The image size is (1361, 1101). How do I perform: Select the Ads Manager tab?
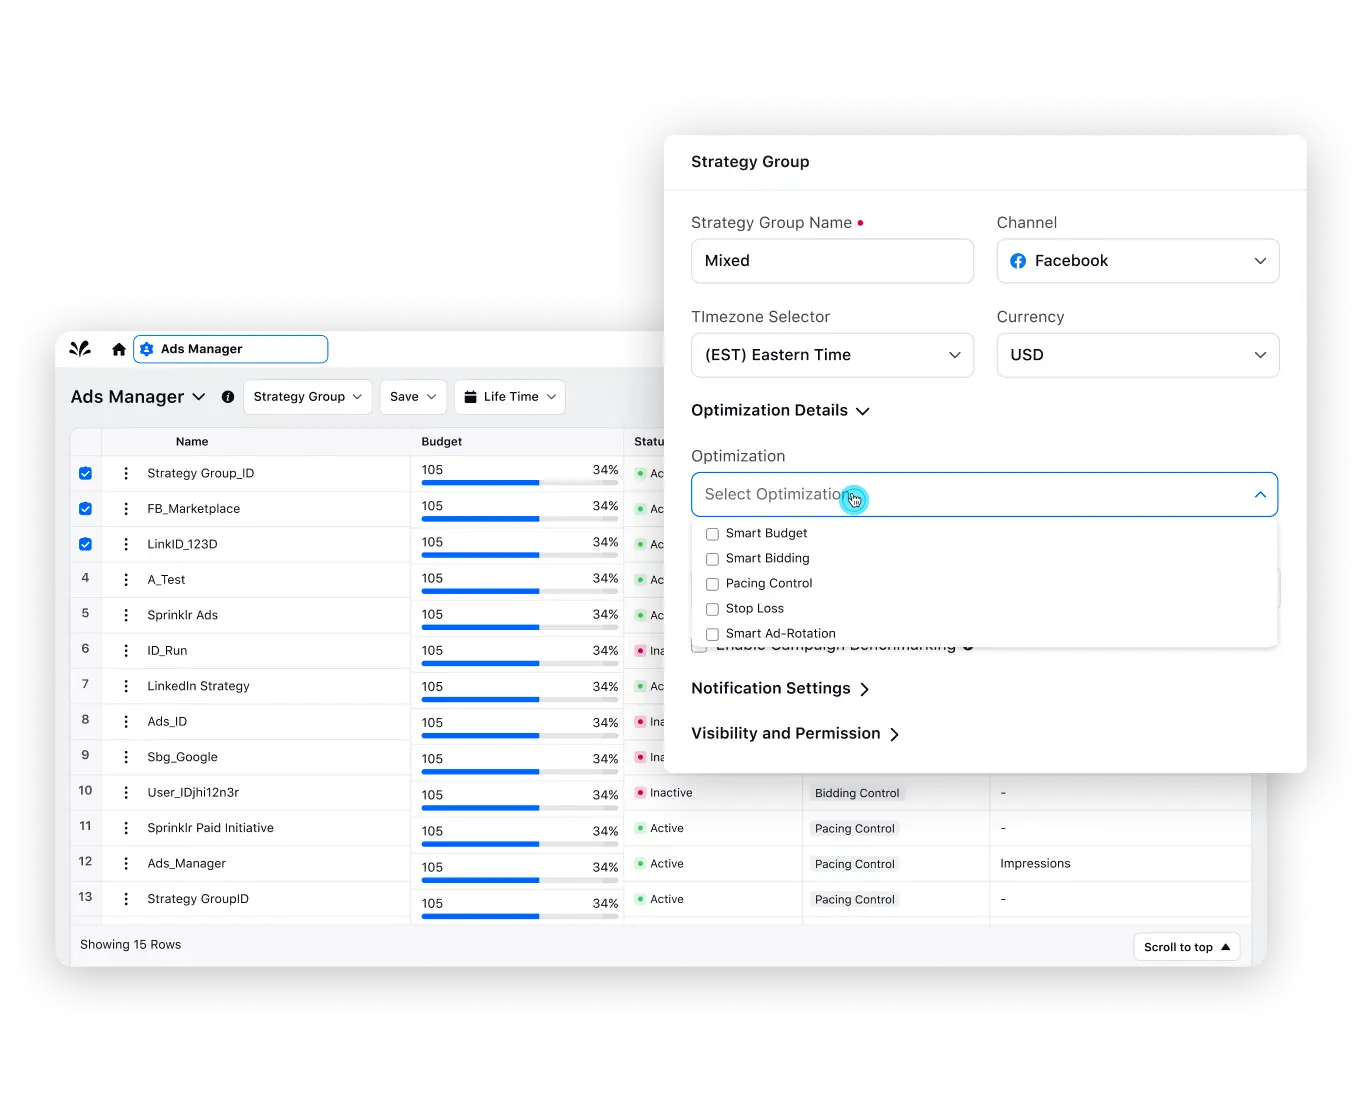click(x=230, y=349)
